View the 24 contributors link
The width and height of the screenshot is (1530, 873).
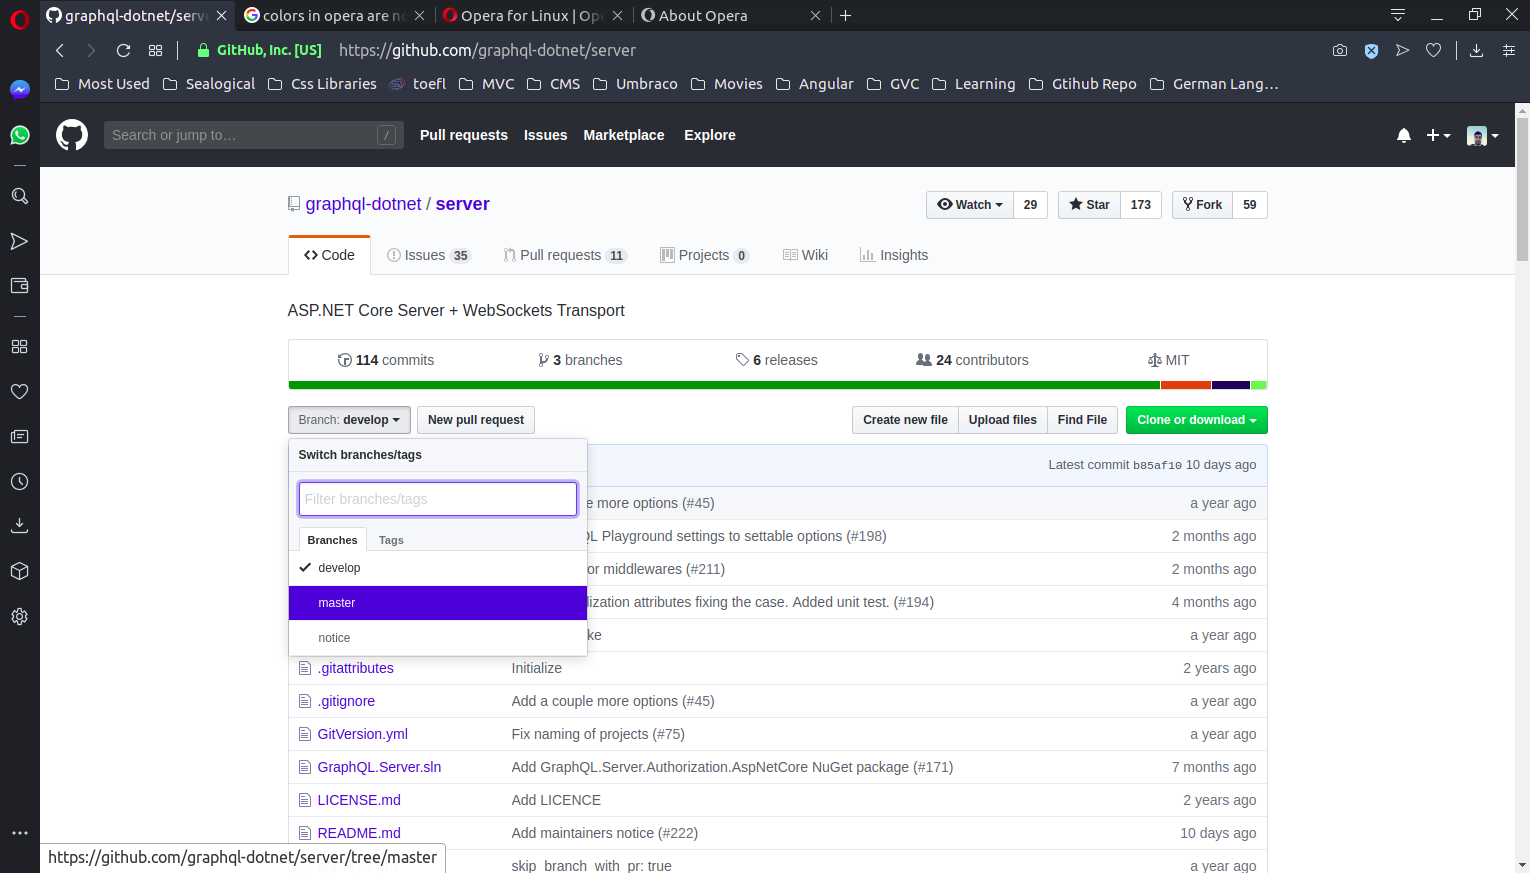972,360
